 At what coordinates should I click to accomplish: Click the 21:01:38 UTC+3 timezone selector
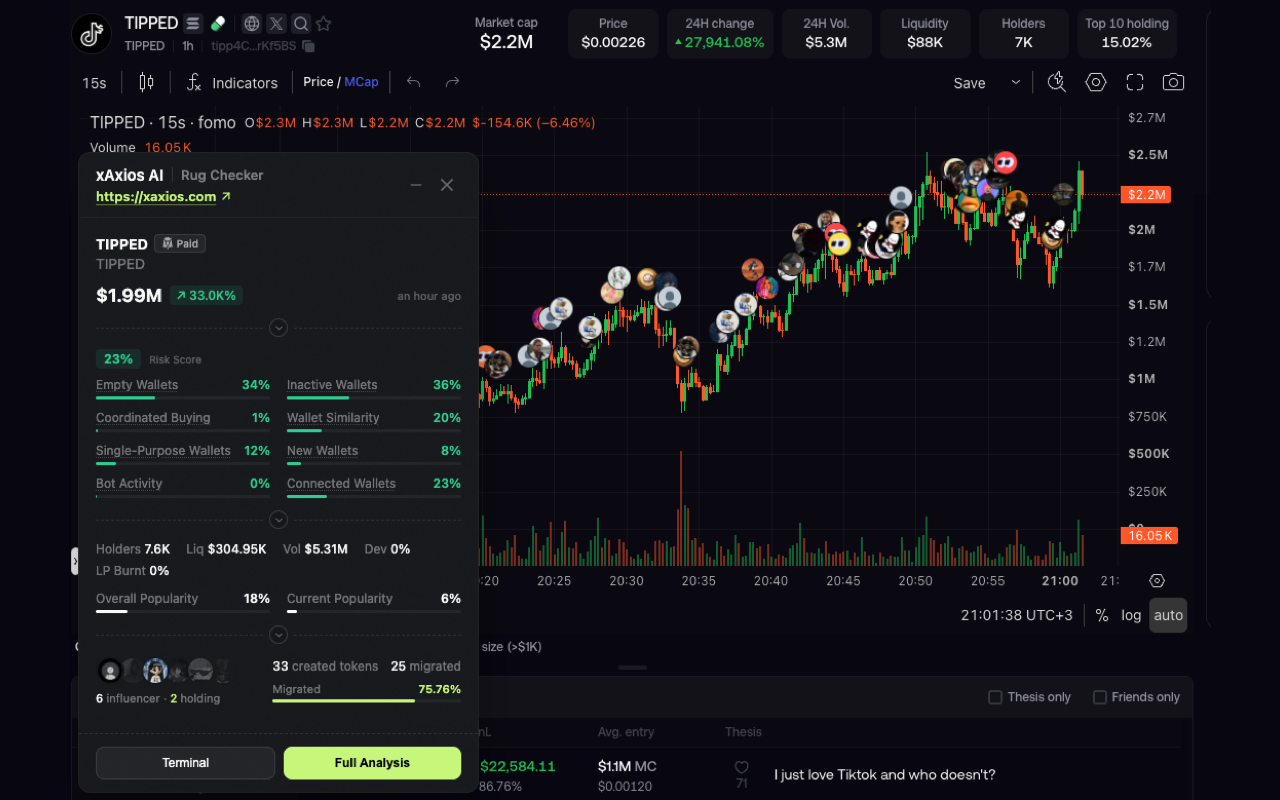point(1017,615)
